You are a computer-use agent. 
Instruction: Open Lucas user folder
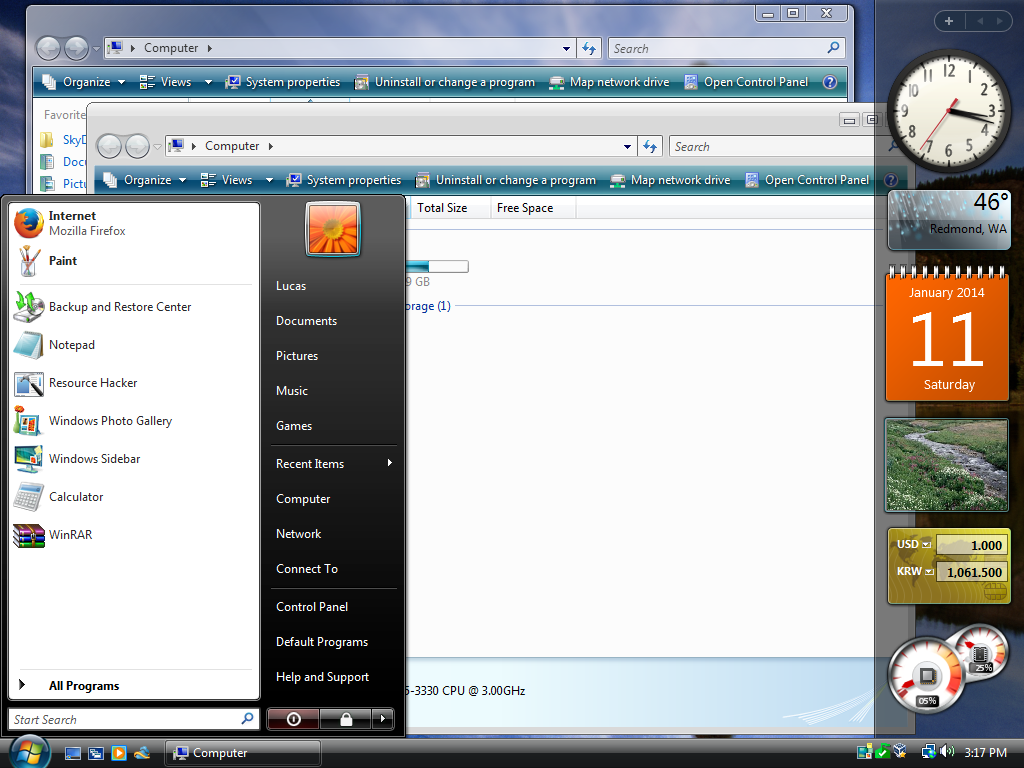(334, 286)
